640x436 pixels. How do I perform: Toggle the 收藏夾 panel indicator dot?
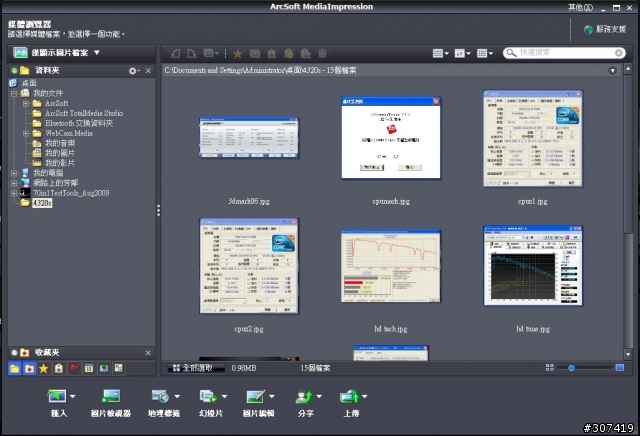tap(14, 353)
